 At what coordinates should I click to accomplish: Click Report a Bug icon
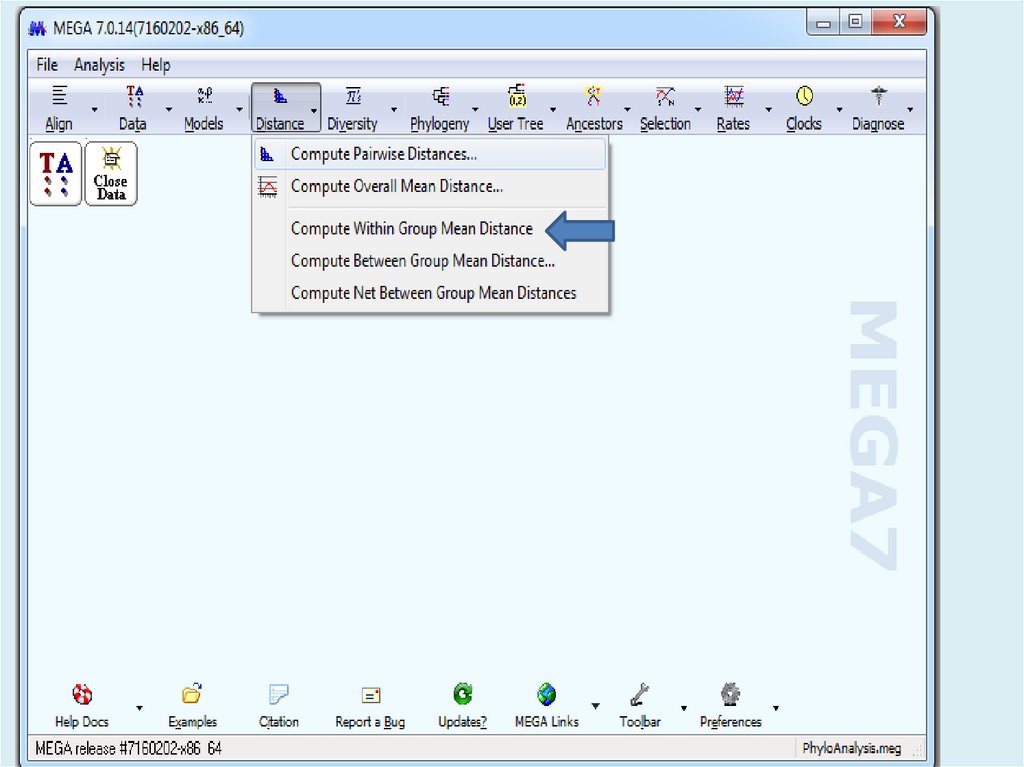(371, 695)
